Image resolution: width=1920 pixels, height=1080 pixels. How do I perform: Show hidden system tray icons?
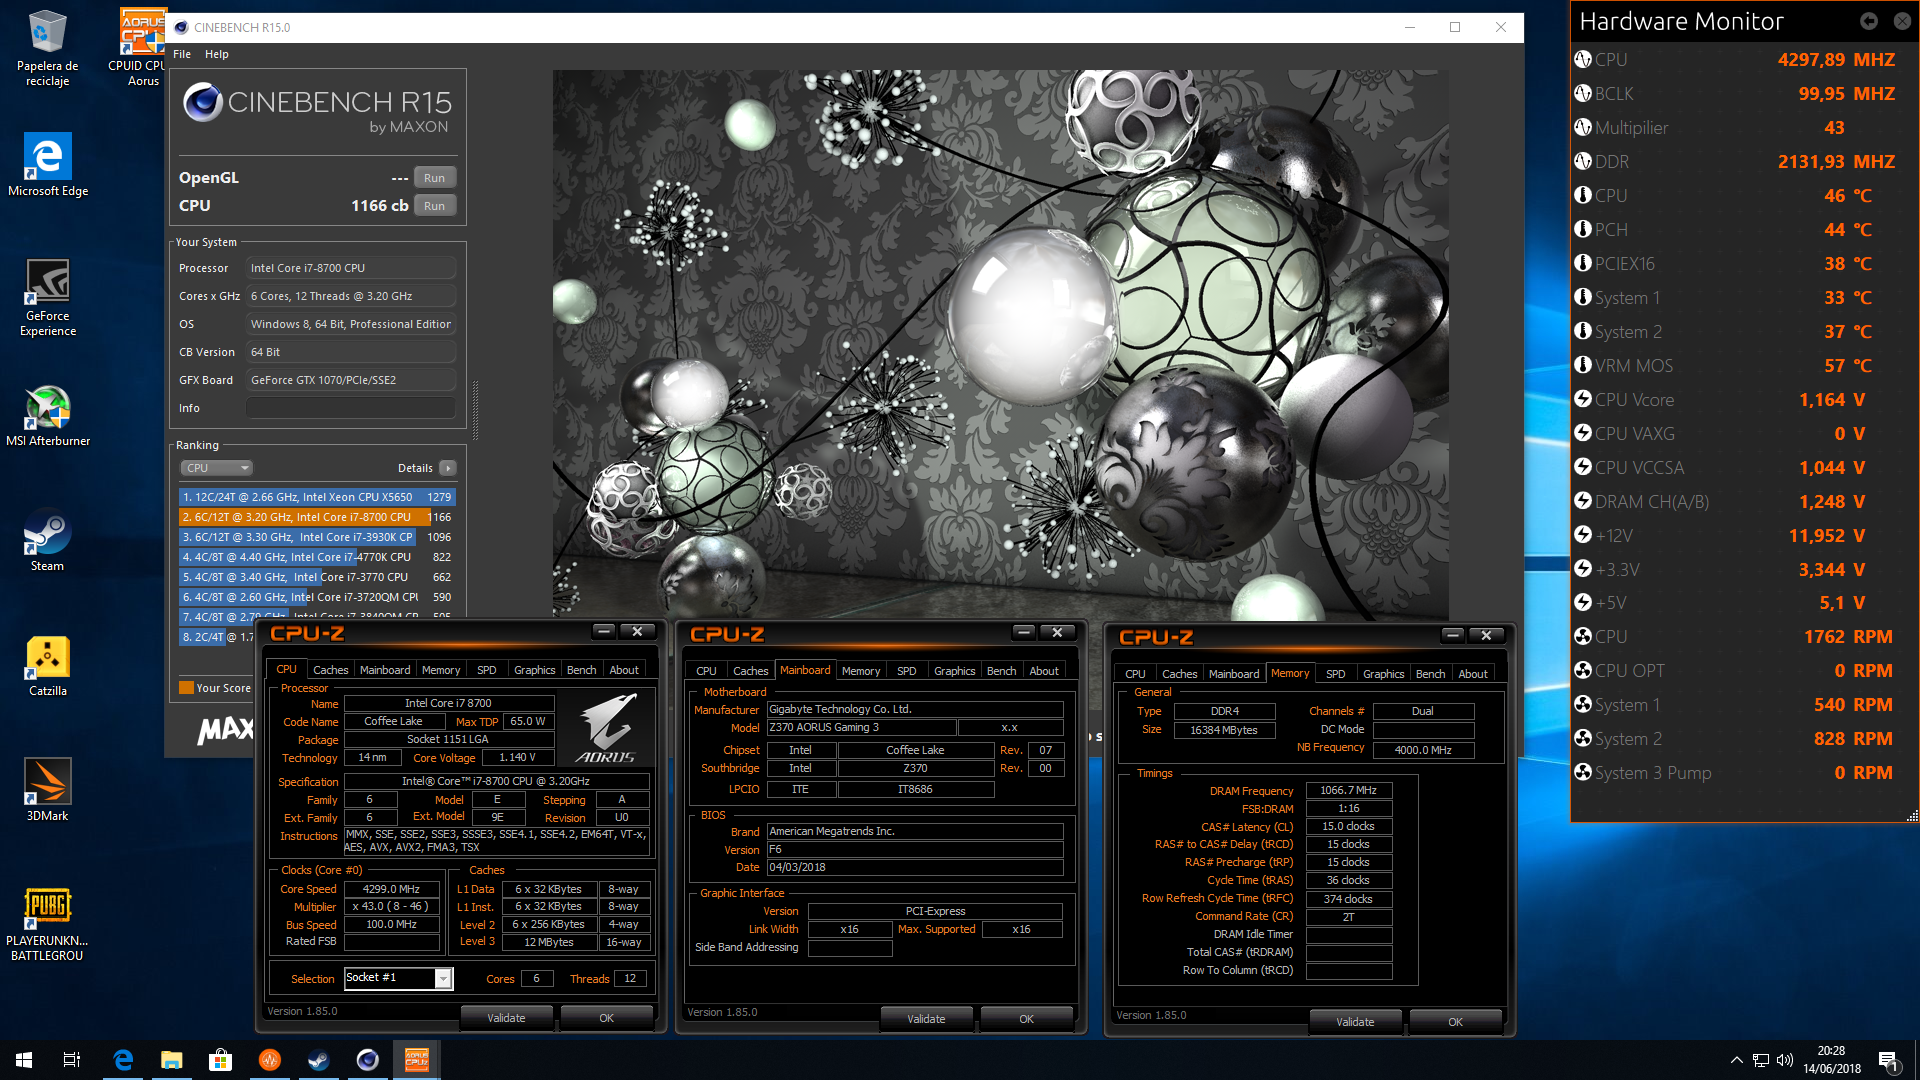1737,1060
